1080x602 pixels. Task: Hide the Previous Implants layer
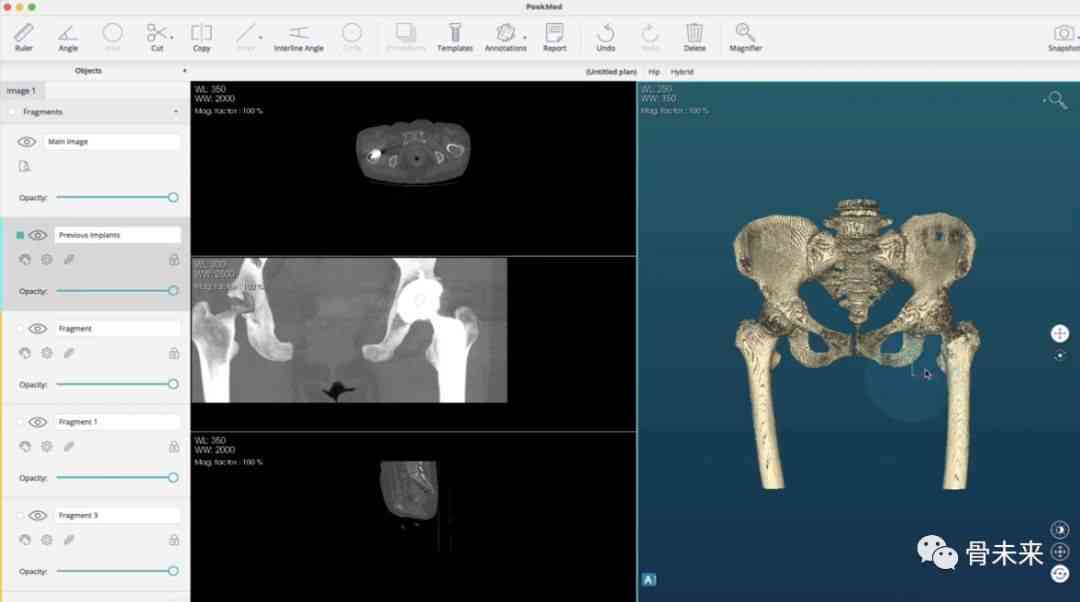(38, 236)
